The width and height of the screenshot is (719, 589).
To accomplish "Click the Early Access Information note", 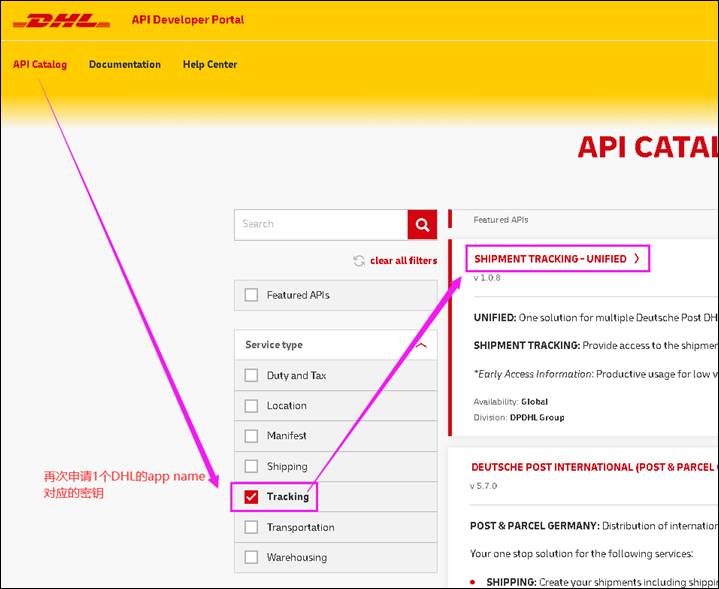I will [596, 374].
